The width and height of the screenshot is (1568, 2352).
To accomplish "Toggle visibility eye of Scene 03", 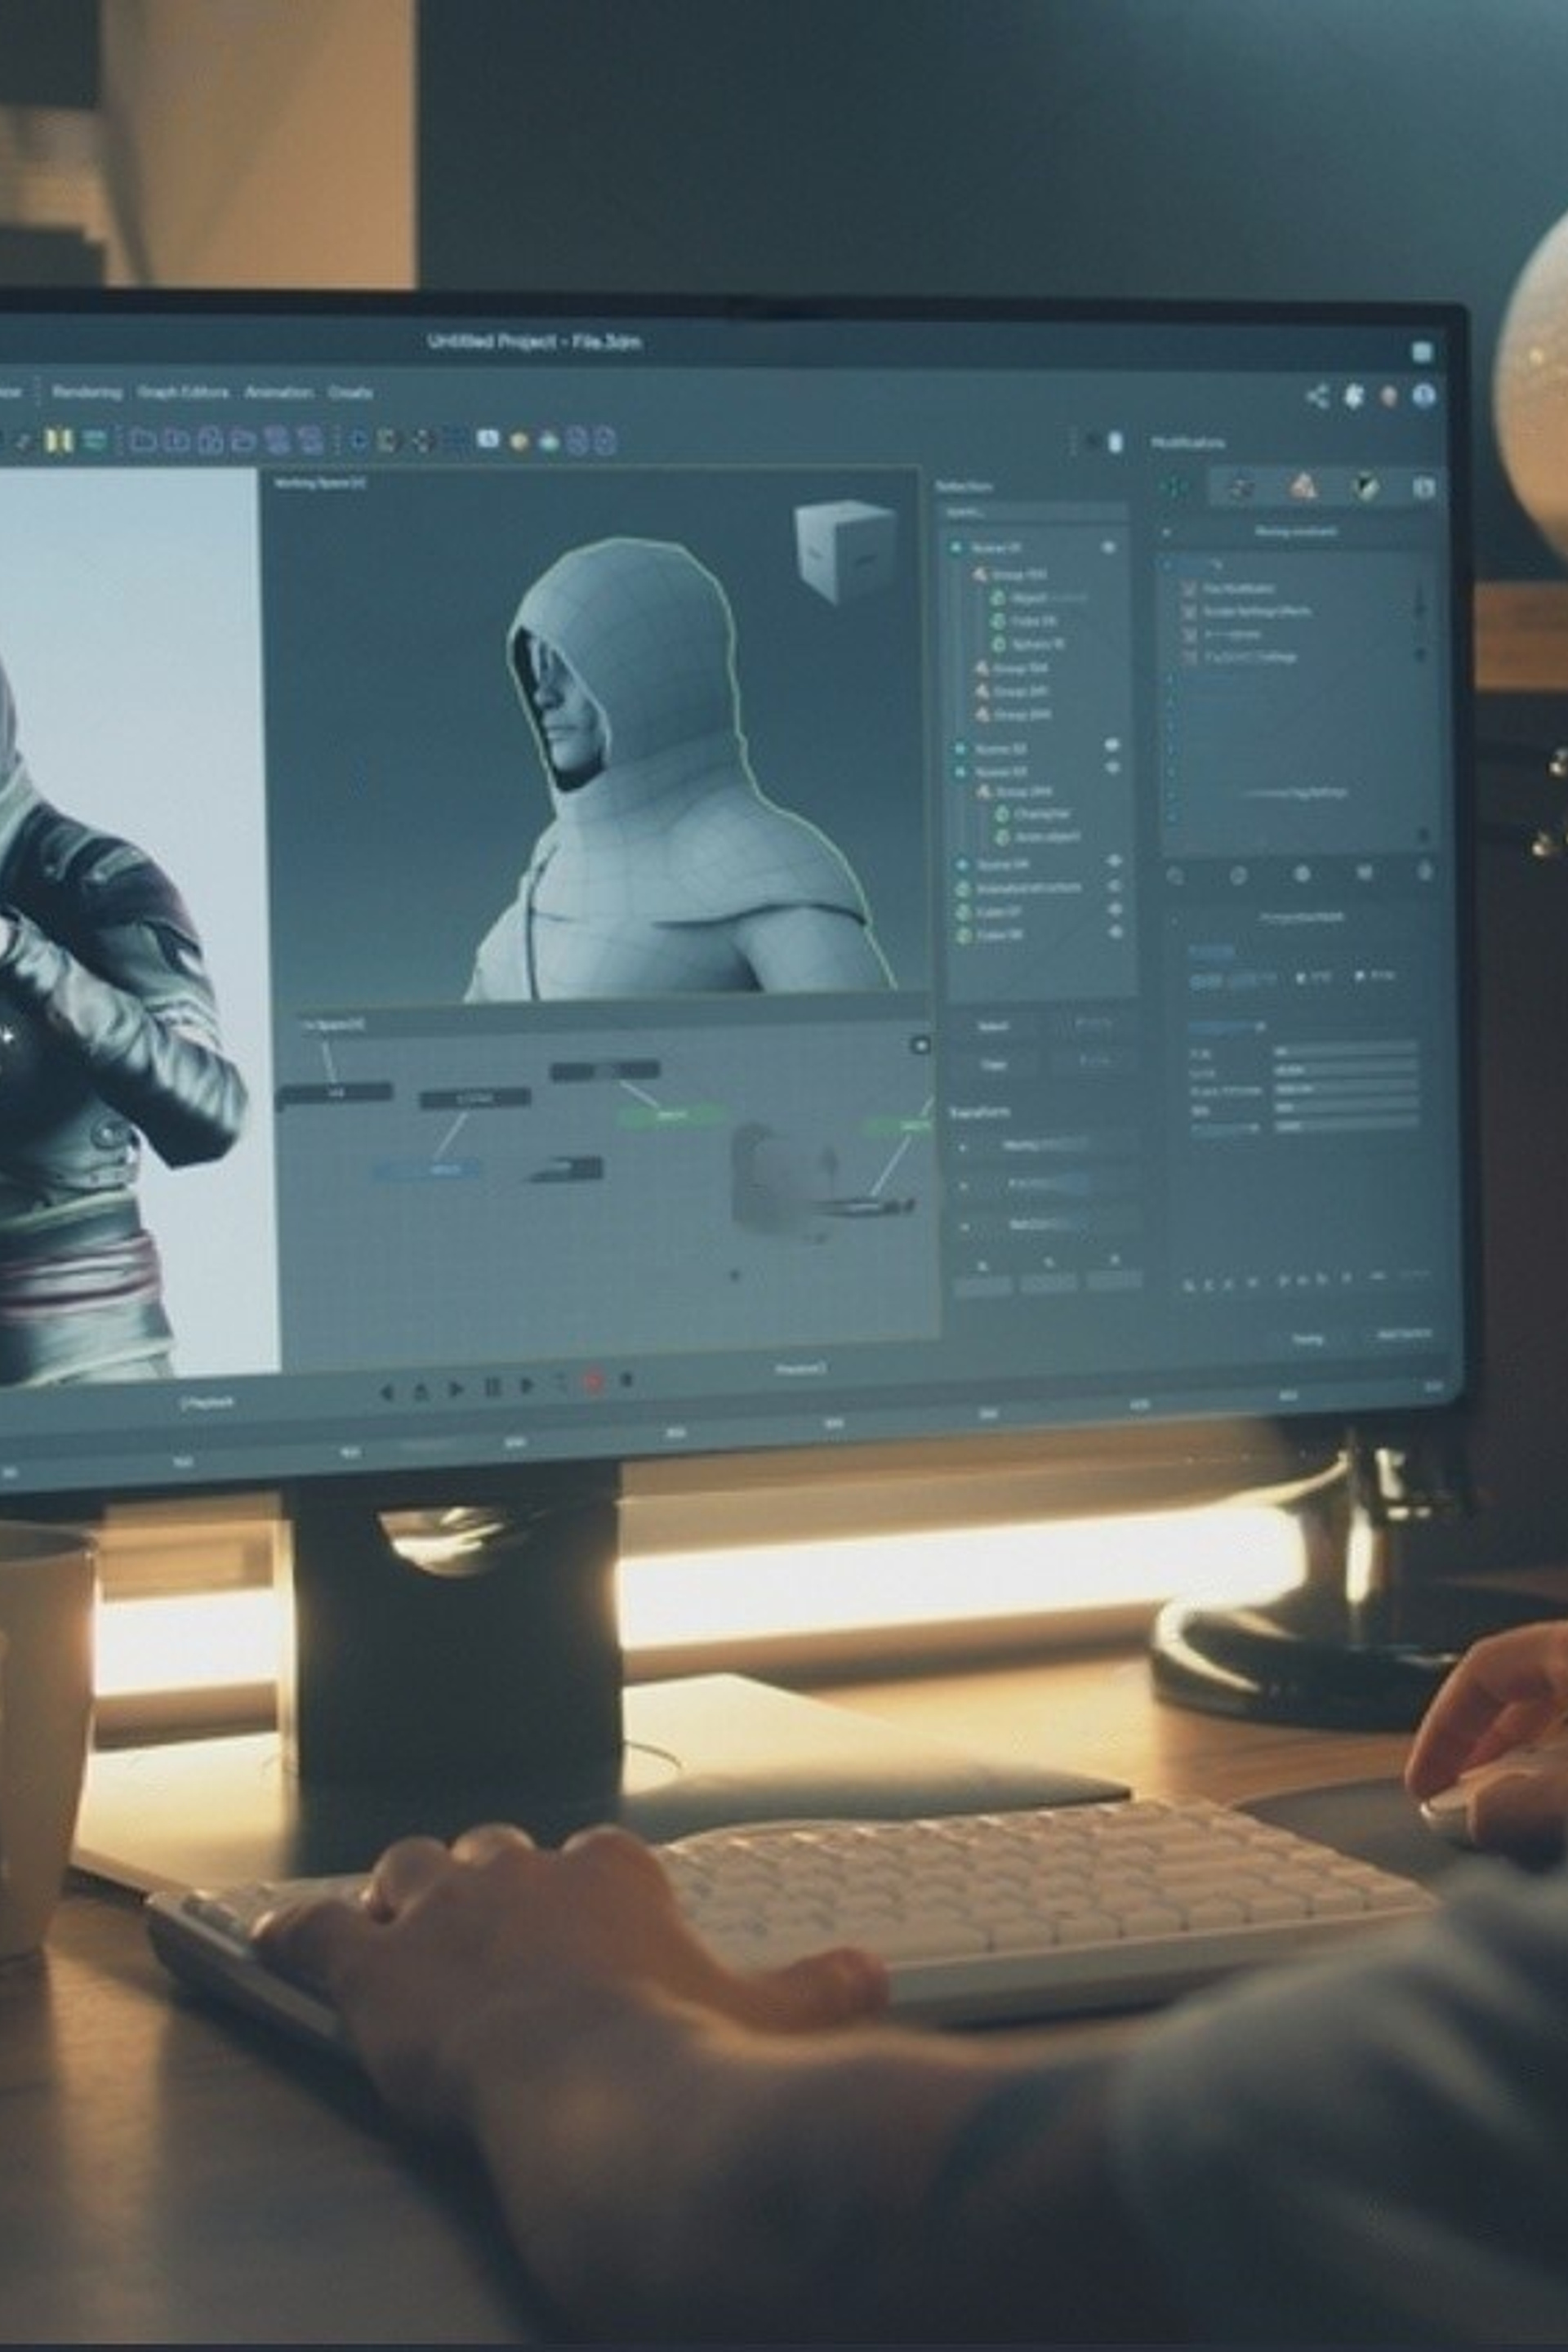I will pyautogui.click(x=1112, y=768).
